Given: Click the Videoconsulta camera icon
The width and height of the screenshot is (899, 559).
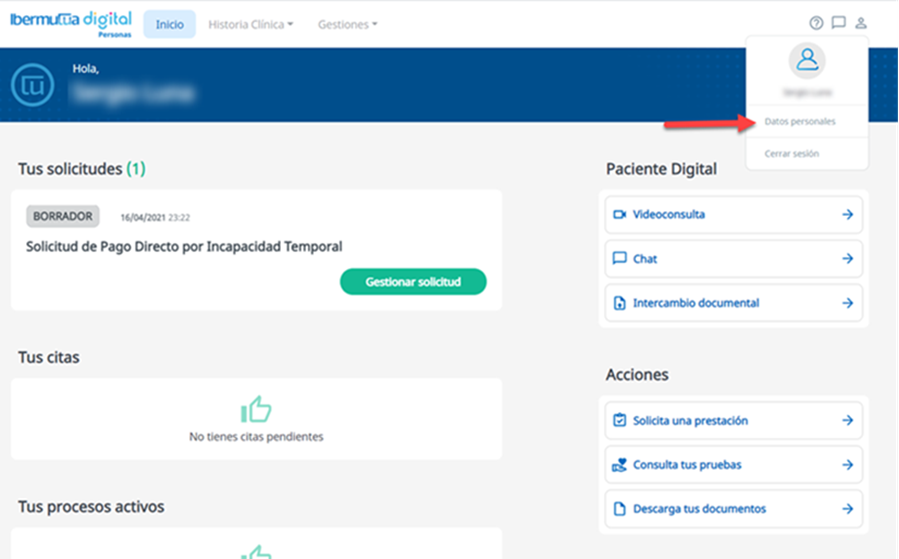Looking at the screenshot, I should (x=619, y=215).
